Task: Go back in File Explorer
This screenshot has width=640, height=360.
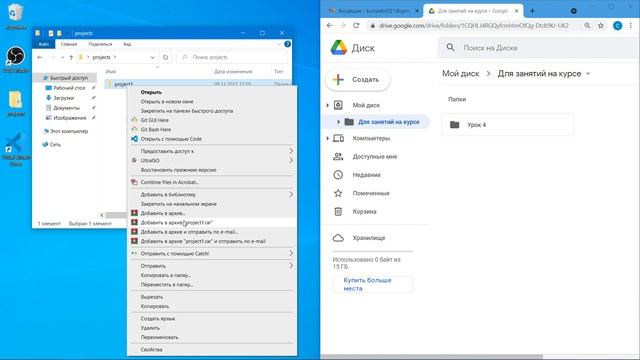Action: [40, 57]
